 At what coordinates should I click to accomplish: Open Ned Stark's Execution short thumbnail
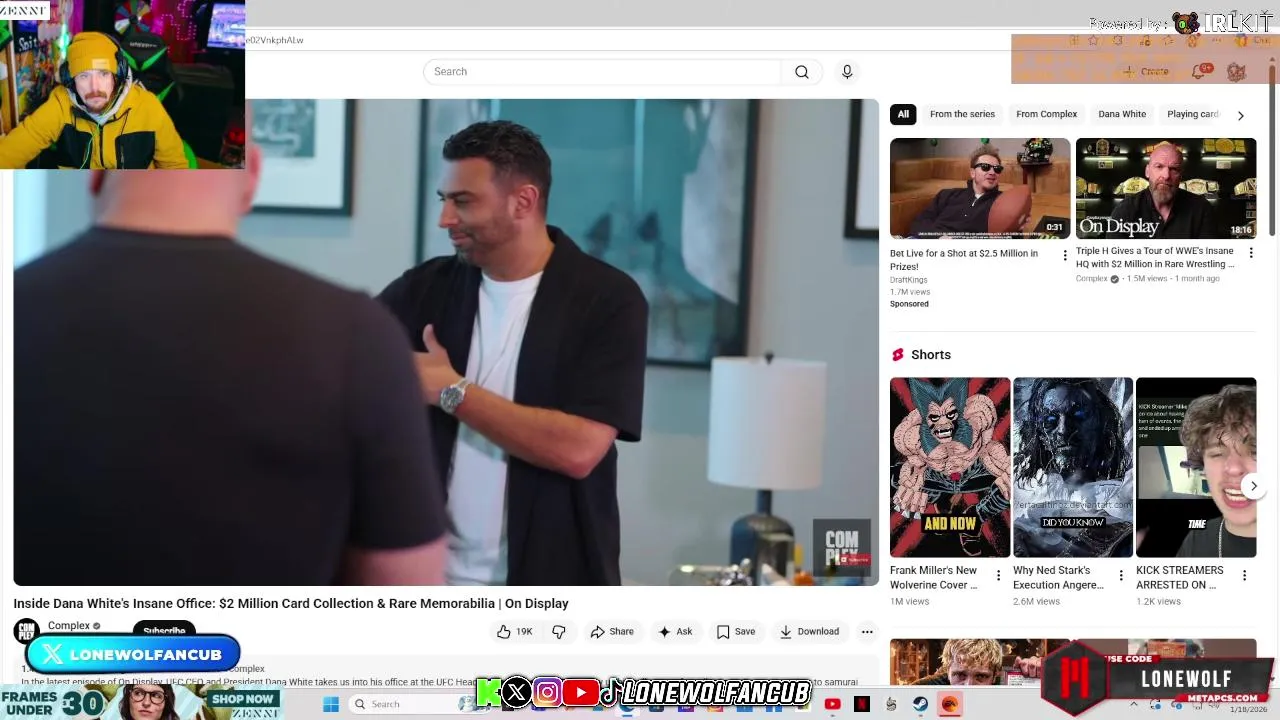[1073, 467]
